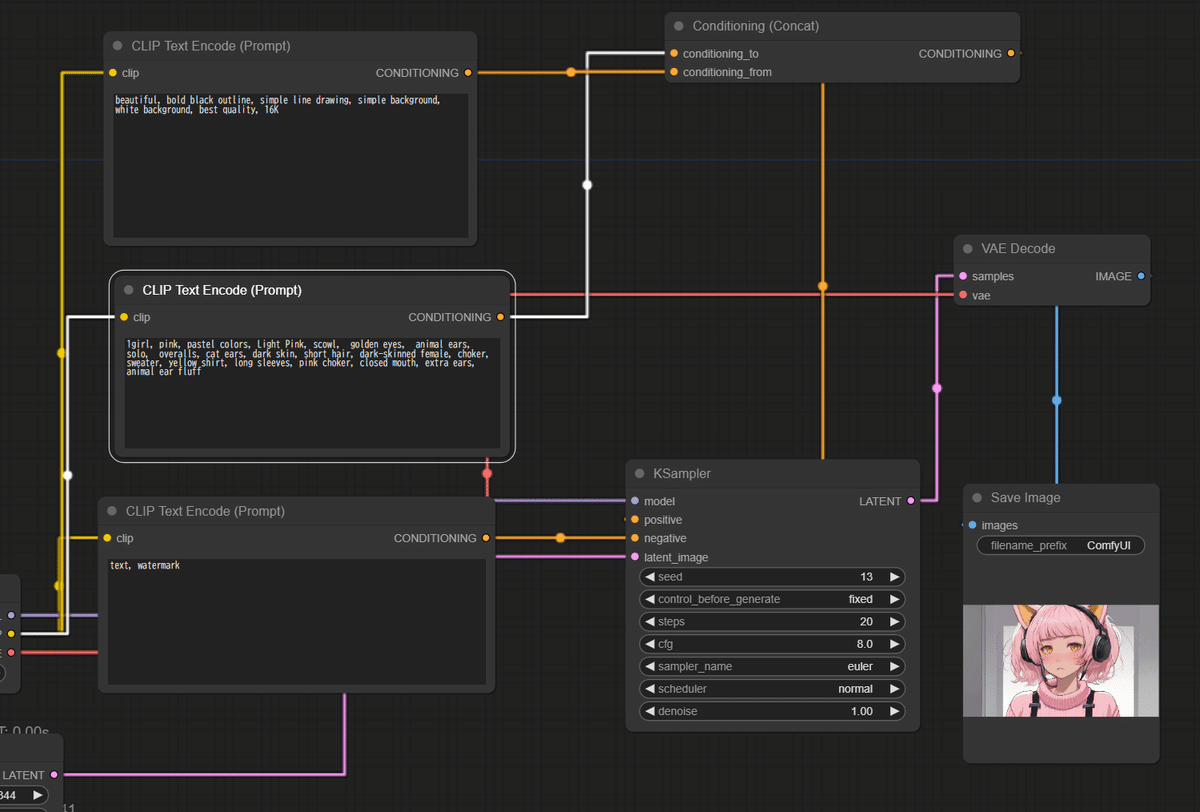Click the conditioning_from input port

point(674,72)
